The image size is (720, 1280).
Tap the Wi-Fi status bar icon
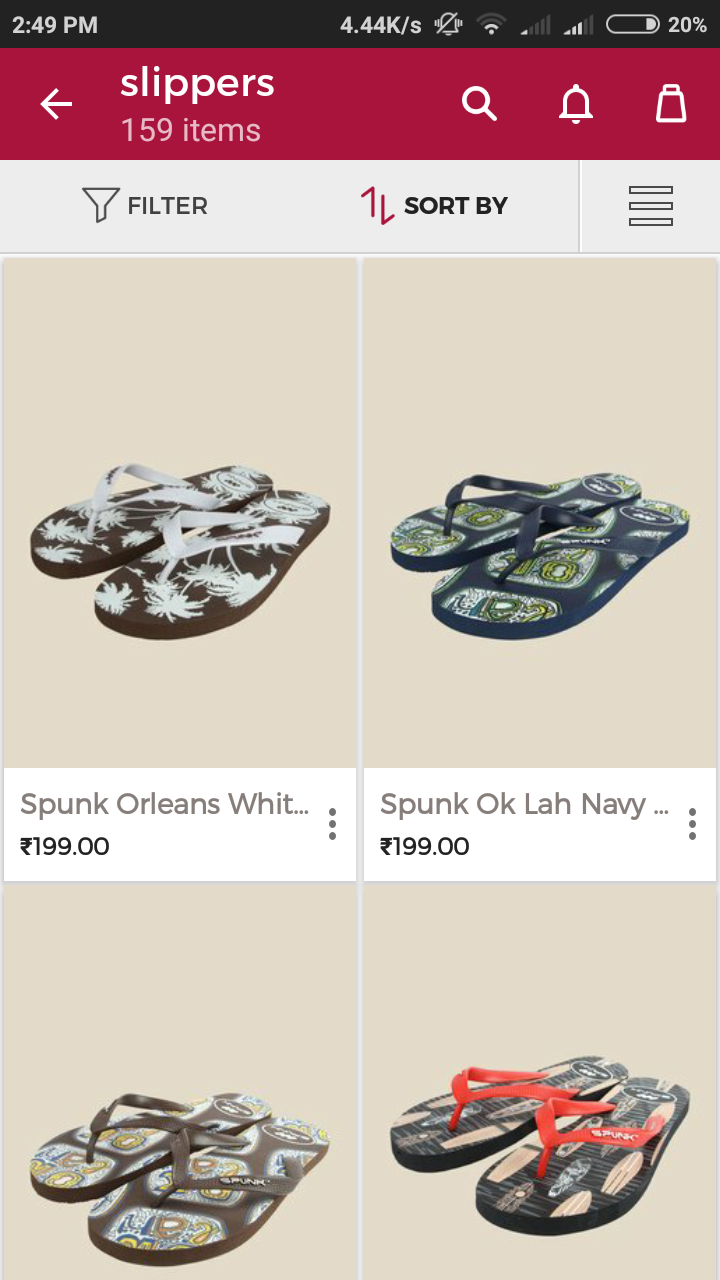click(x=490, y=24)
